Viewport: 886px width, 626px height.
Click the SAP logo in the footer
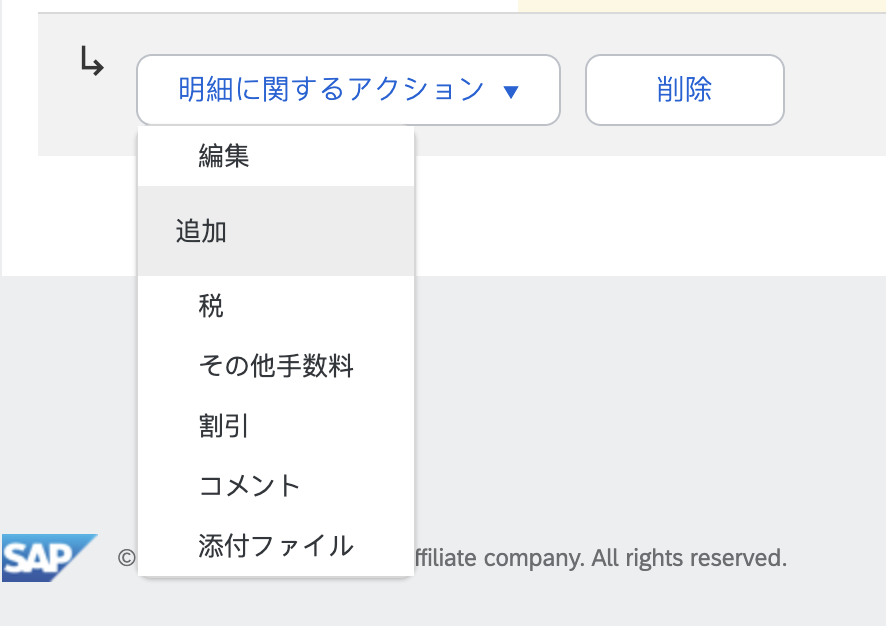pyautogui.click(x=48, y=557)
